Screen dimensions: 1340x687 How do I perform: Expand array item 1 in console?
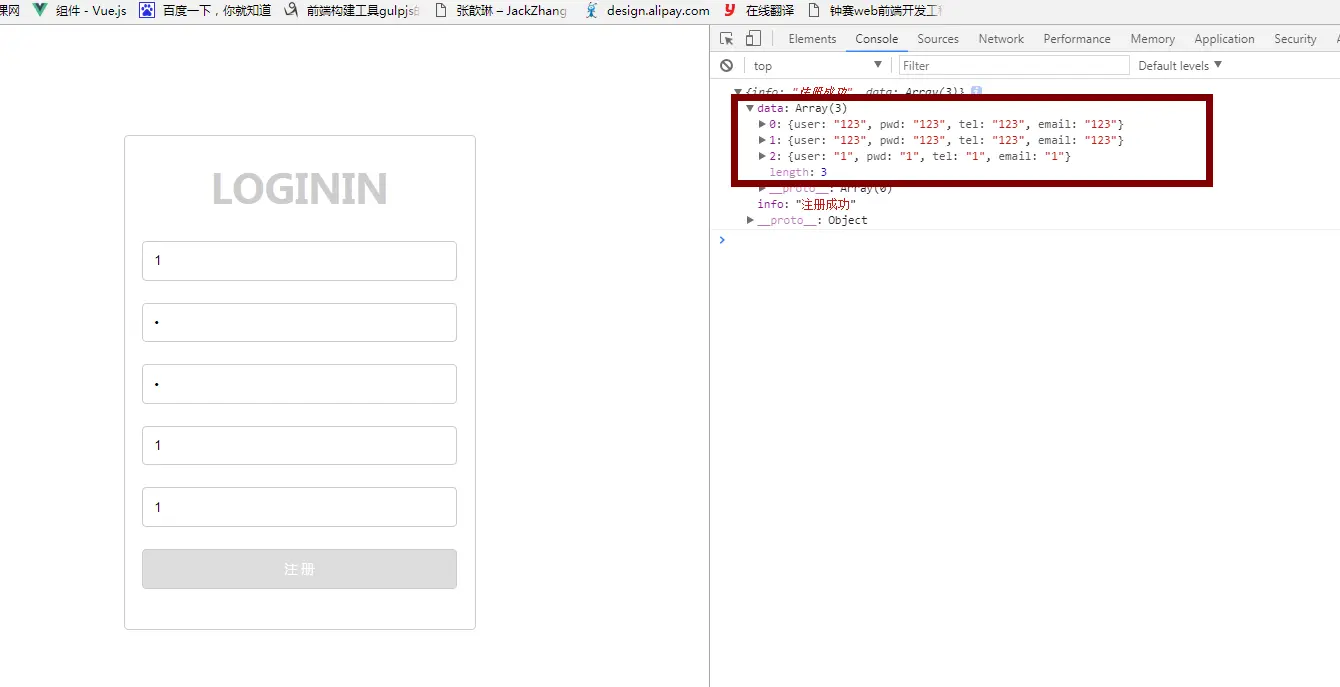[763, 140]
